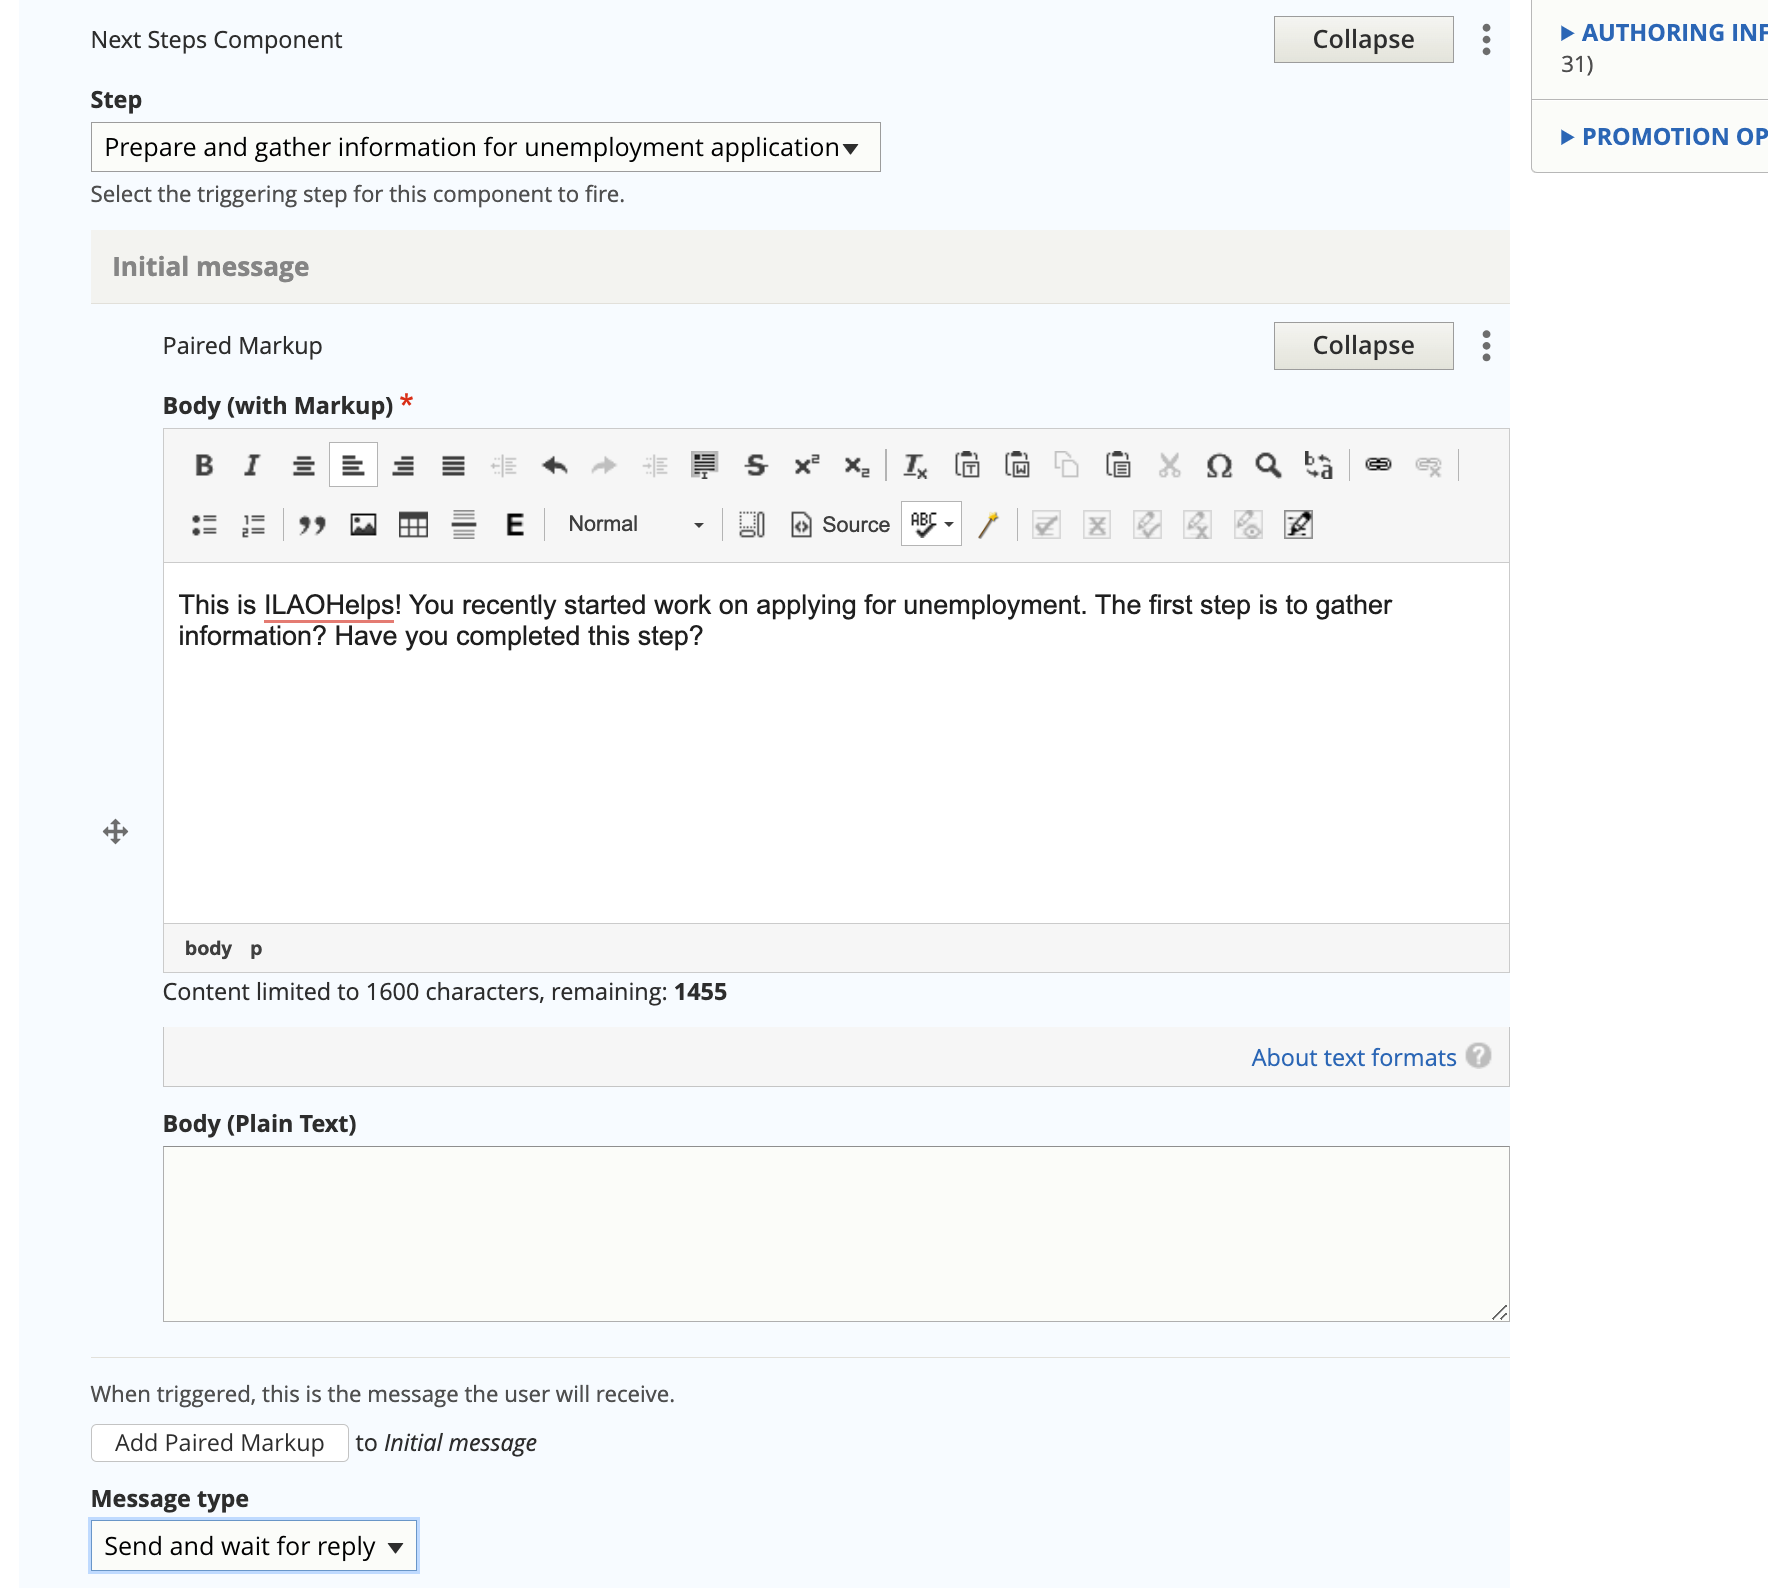Screen dimensions: 1768x1588
Task: Click the Paste clipboard icon
Action: pos(1118,465)
